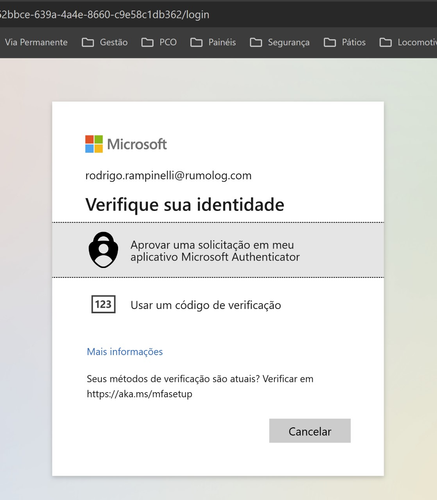Click the browser address bar URL
The width and height of the screenshot is (437, 500).
pos(105,15)
